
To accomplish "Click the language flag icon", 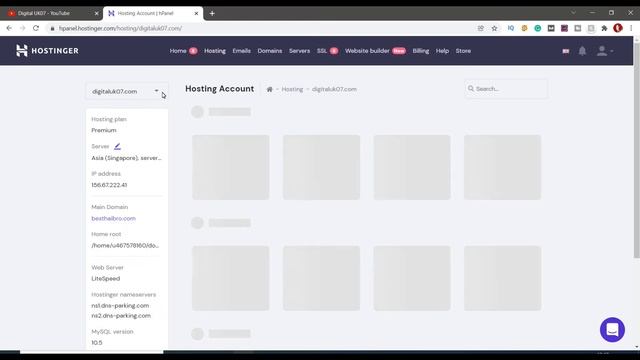I will click(x=565, y=51).
